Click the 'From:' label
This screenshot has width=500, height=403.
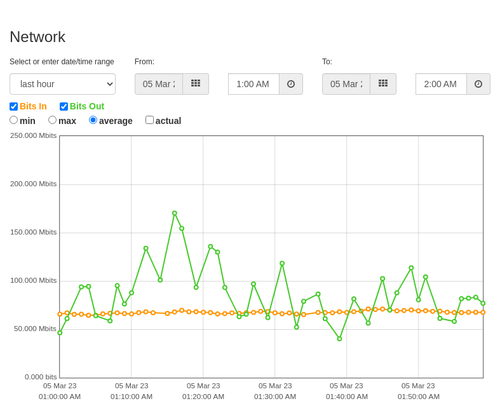[x=144, y=62]
